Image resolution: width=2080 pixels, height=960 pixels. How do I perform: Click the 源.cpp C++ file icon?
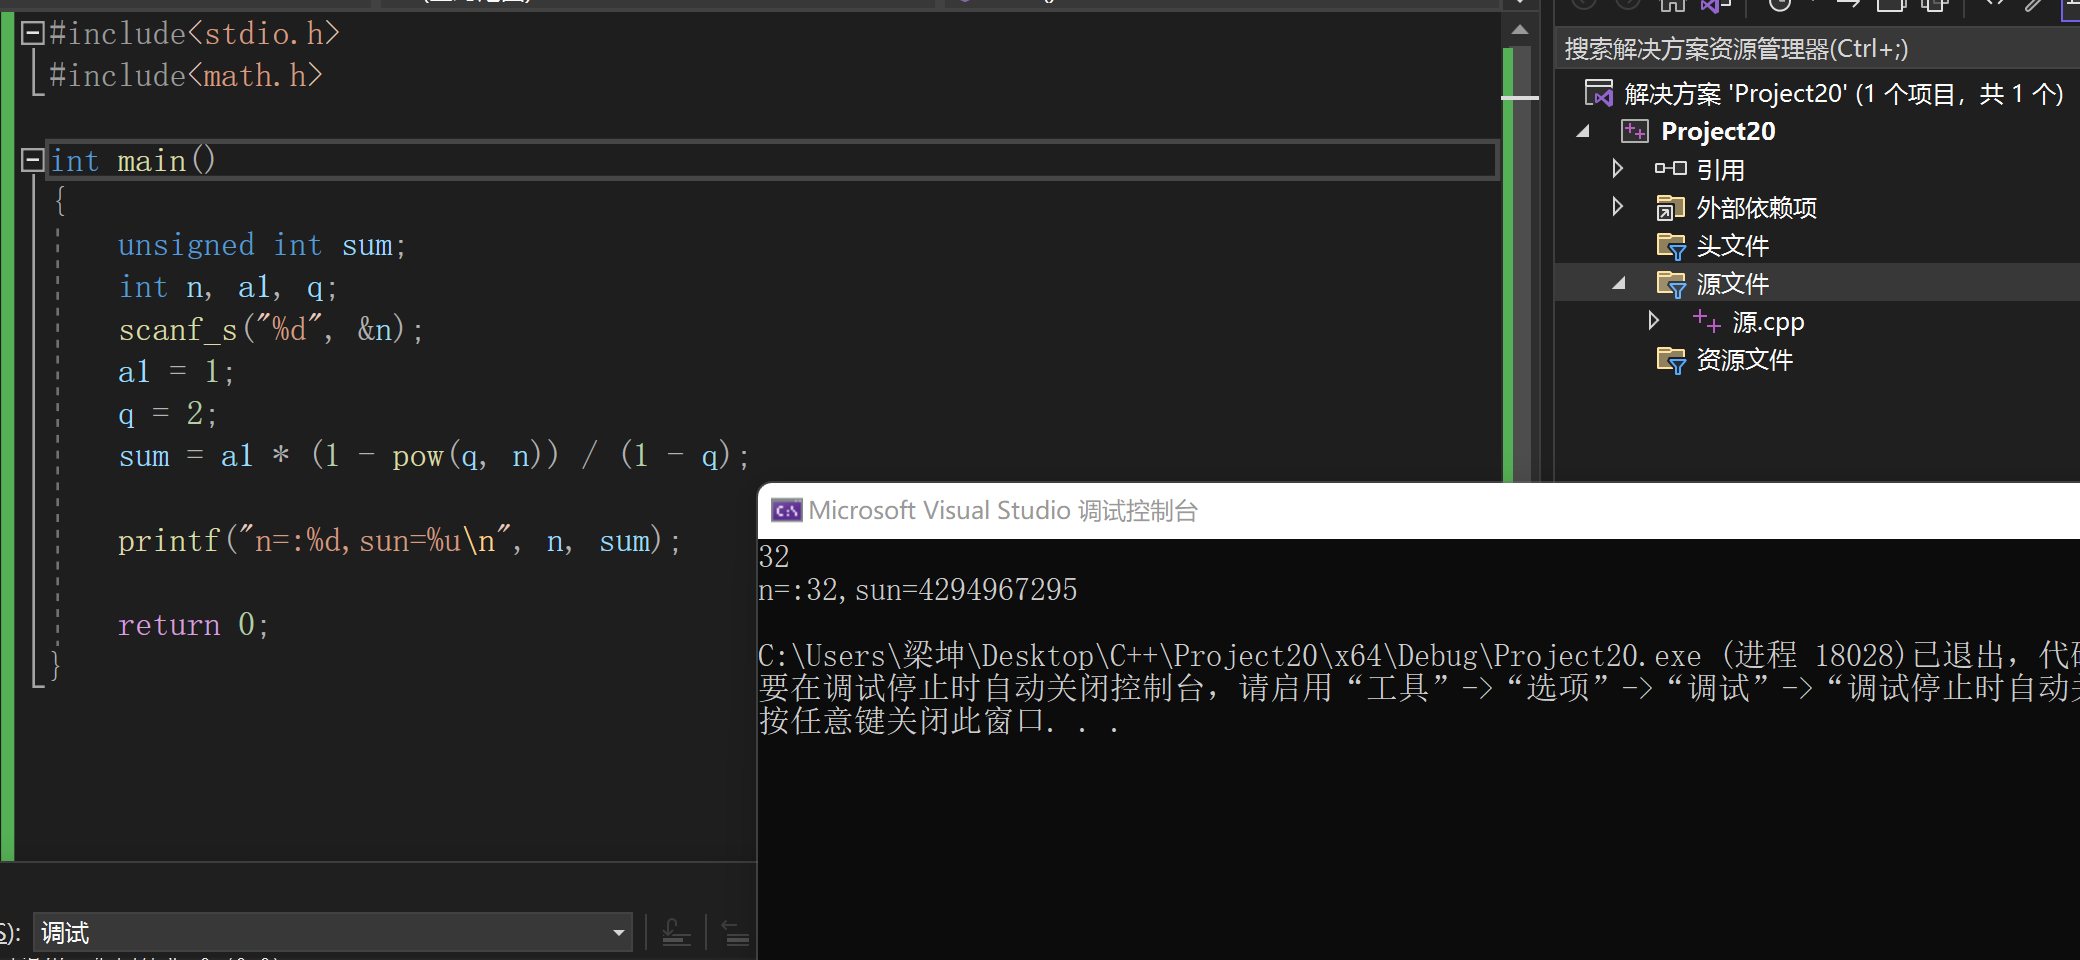1706,321
